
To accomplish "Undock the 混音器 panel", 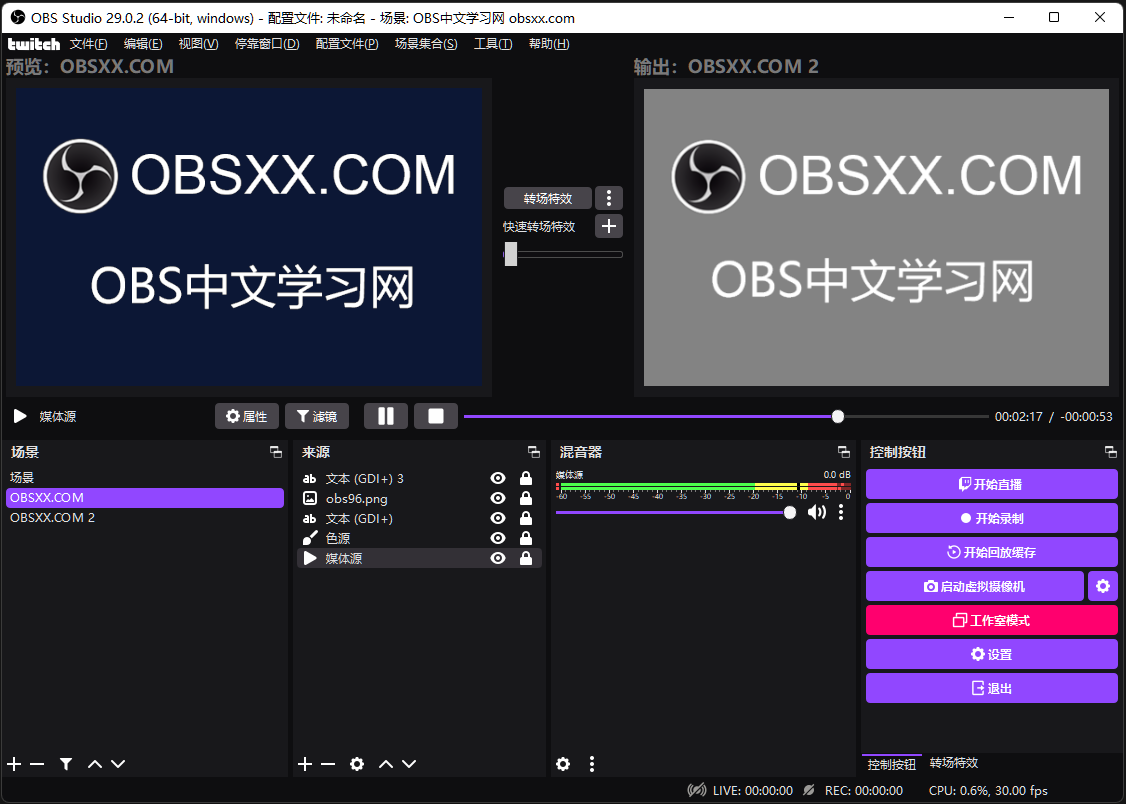I will point(844,452).
